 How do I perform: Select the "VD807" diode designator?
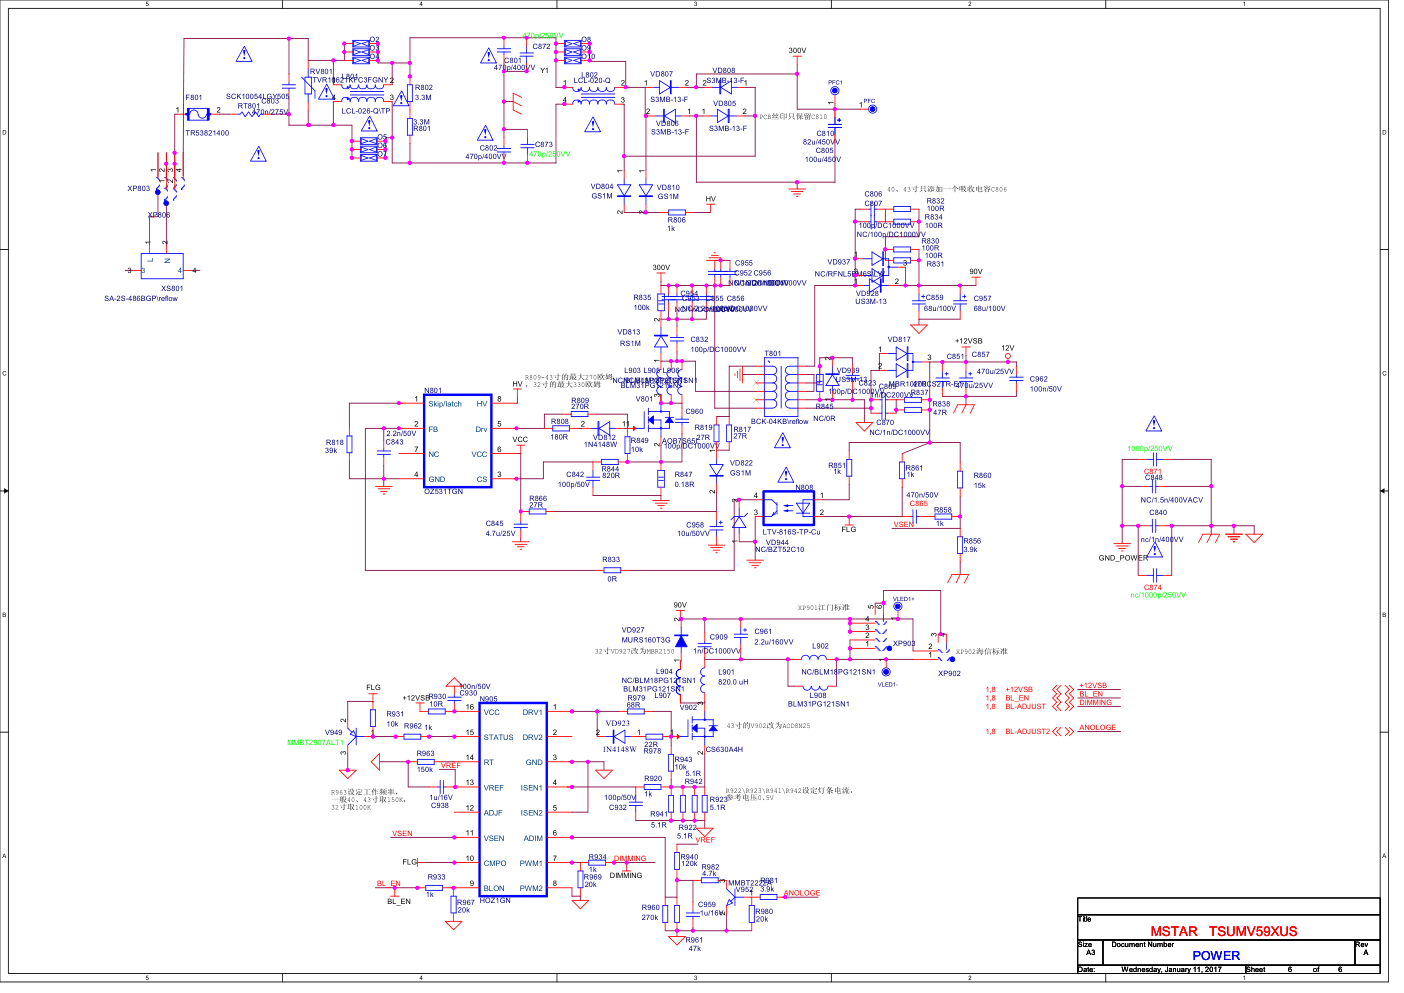661,74
